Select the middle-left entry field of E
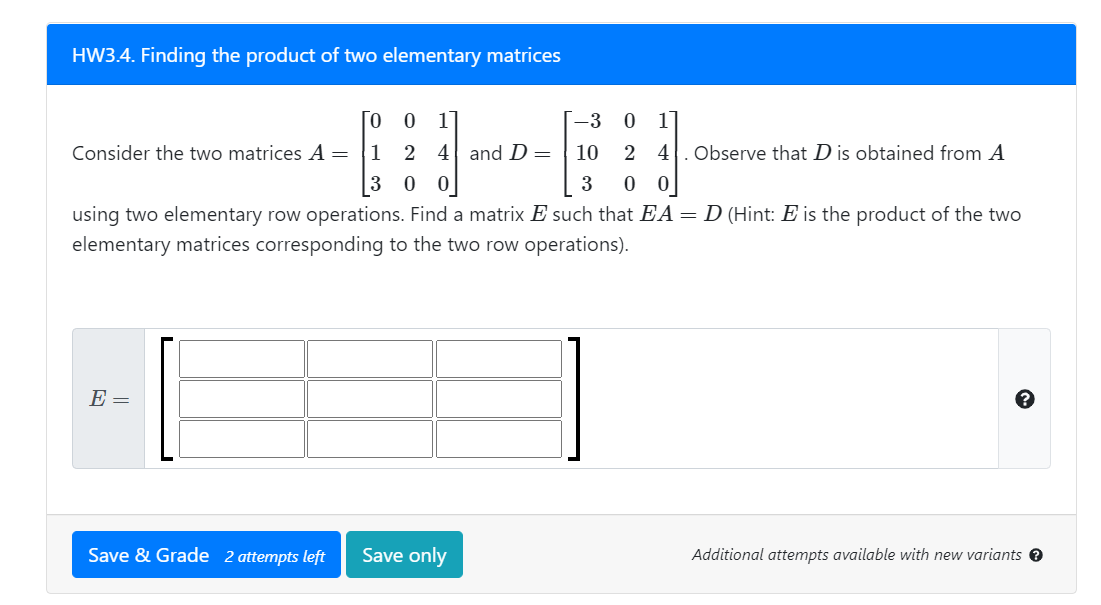Image resolution: width=1101 pixels, height=605 pixels. 240,398
